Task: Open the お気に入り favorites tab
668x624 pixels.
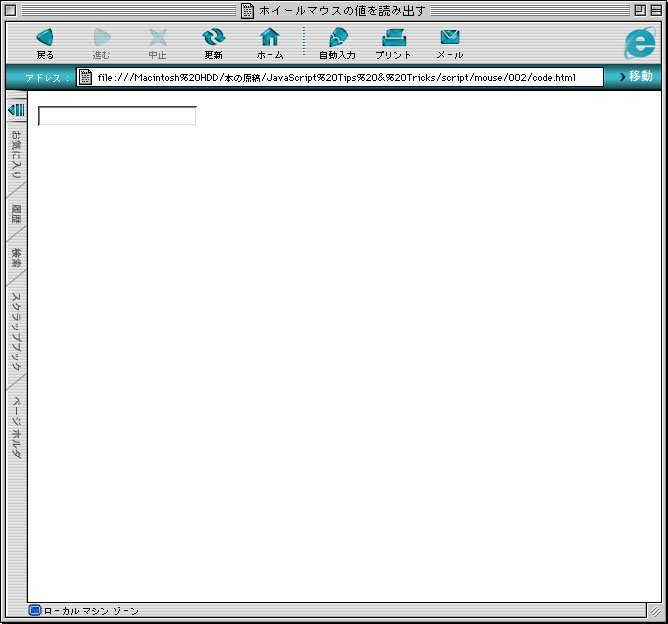Action: click(16, 154)
